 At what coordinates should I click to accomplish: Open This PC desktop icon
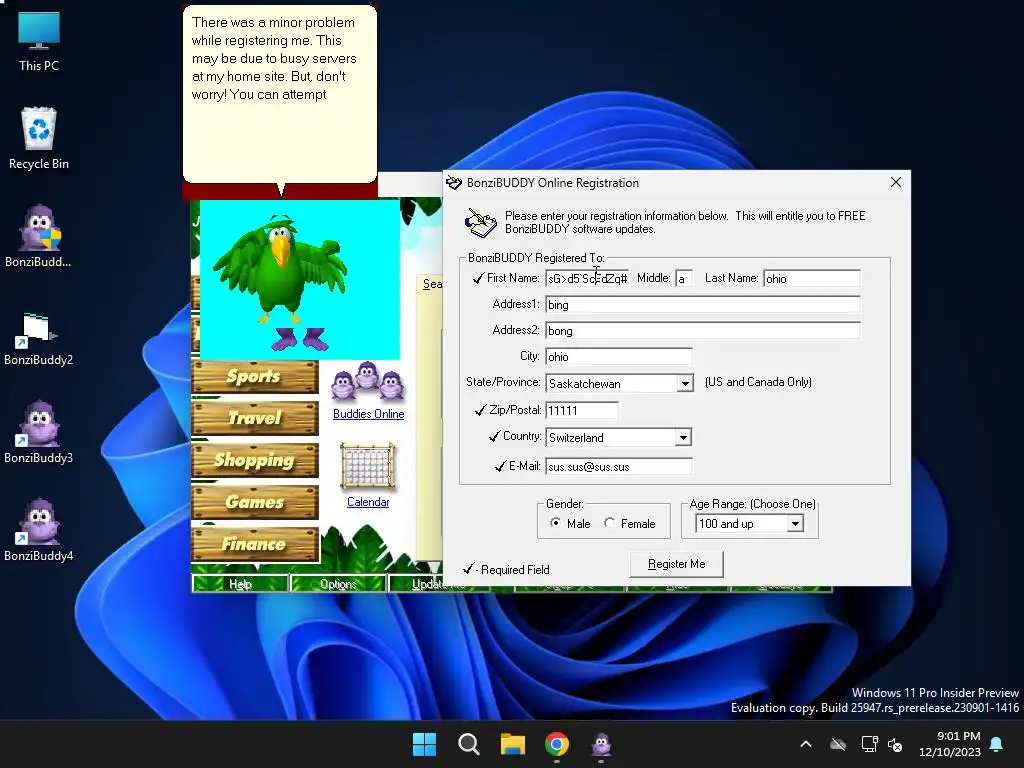(x=39, y=41)
